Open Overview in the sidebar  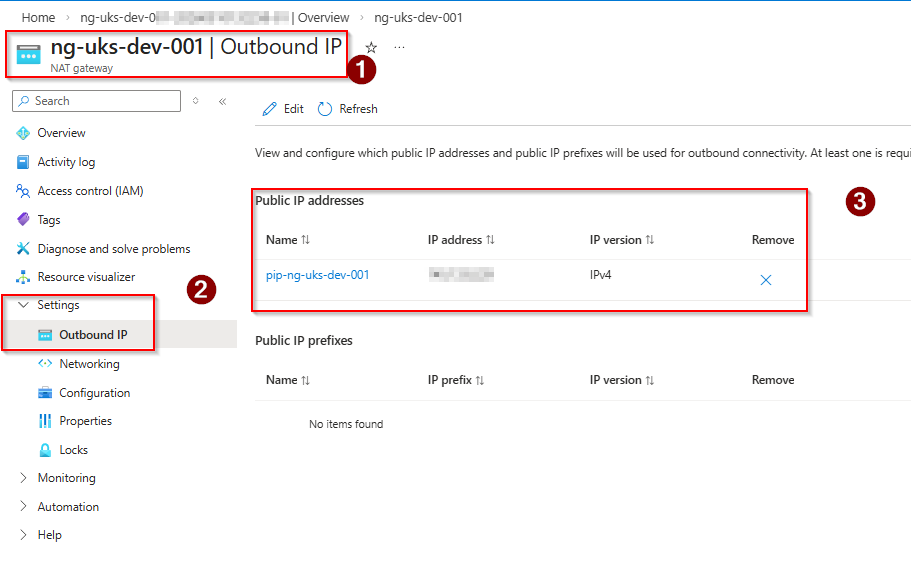pos(62,133)
